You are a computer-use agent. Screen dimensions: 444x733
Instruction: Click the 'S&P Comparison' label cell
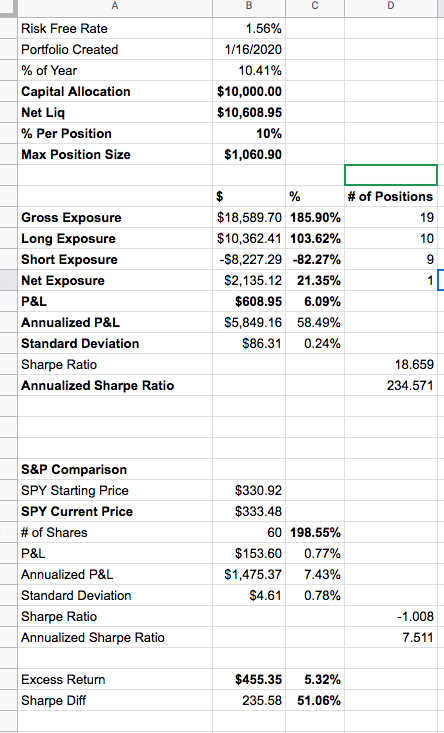115,469
